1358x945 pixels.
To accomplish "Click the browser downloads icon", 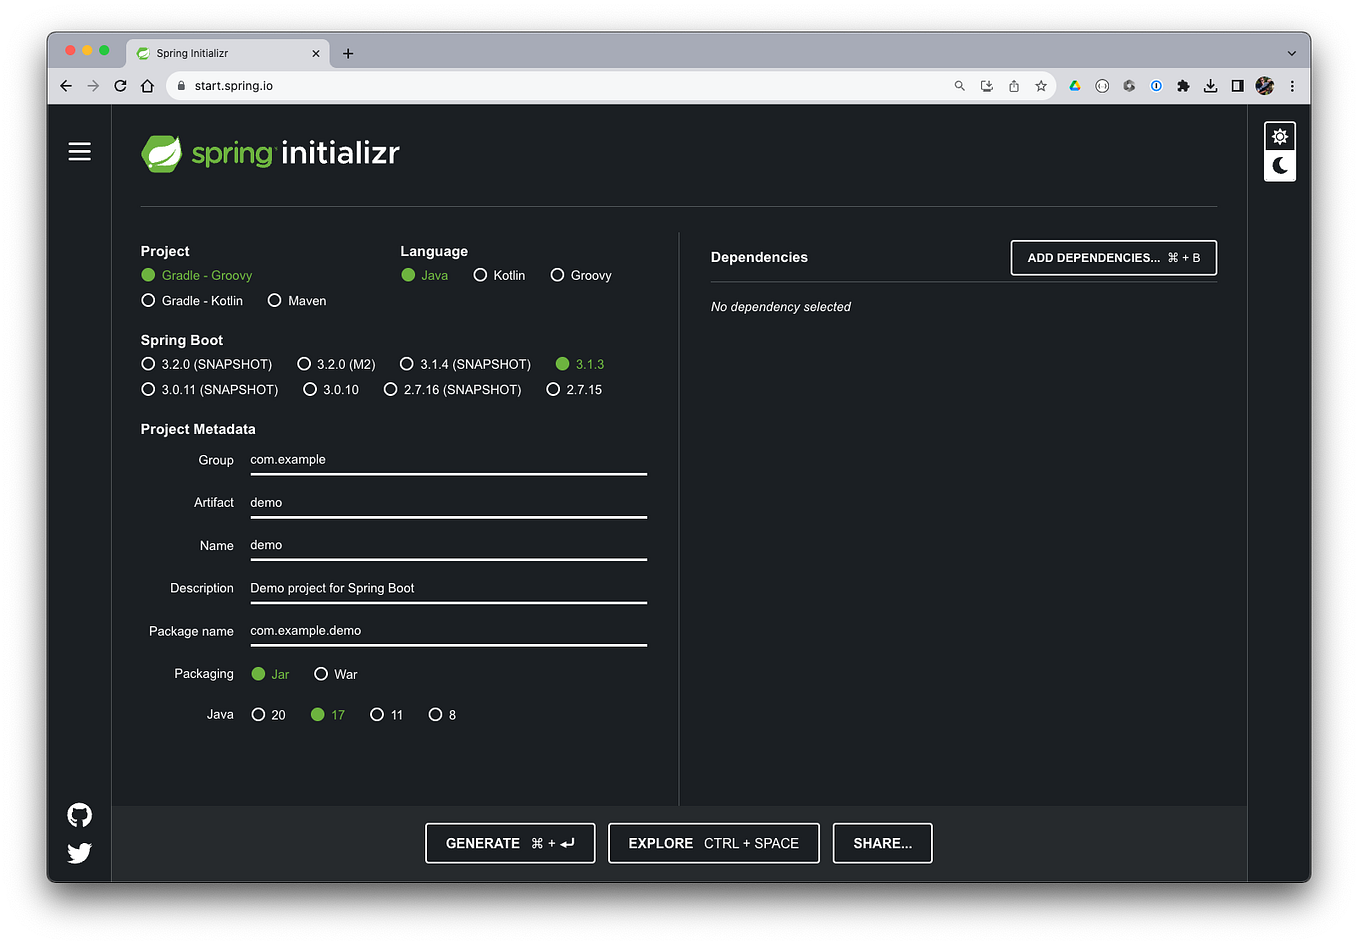I will click(1210, 86).
